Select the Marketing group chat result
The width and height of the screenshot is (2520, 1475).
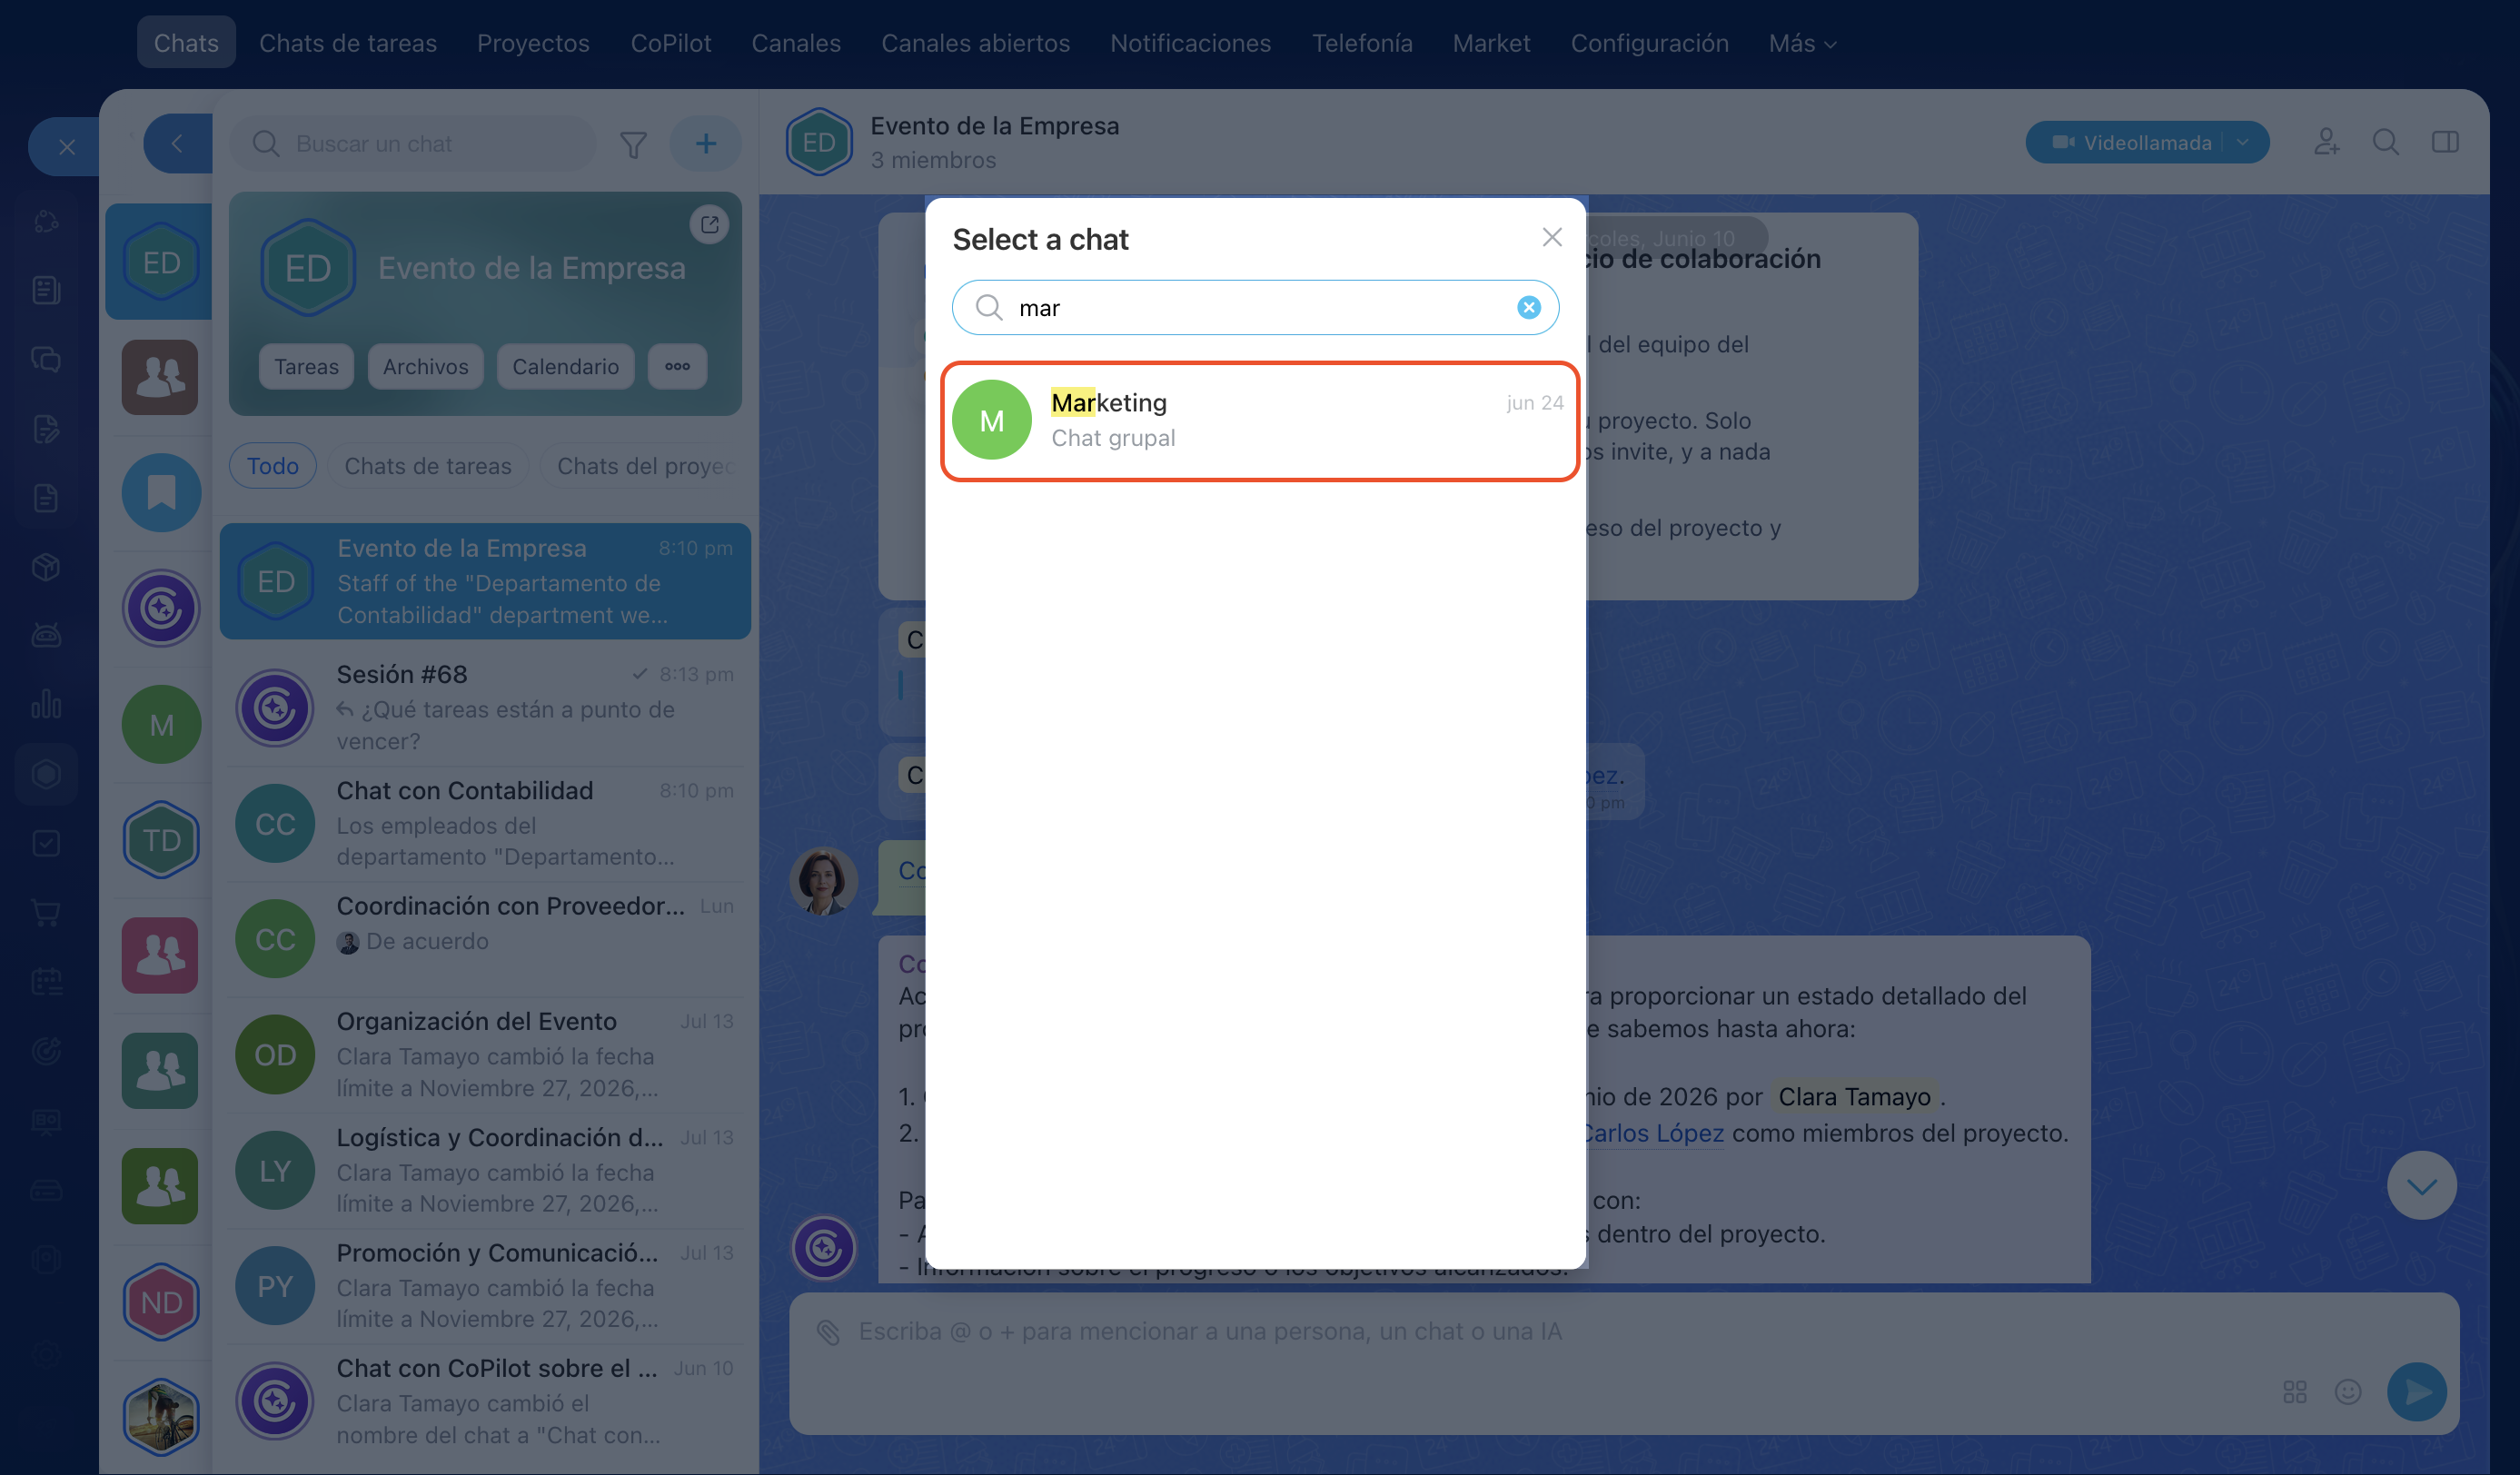point(1259,421)
